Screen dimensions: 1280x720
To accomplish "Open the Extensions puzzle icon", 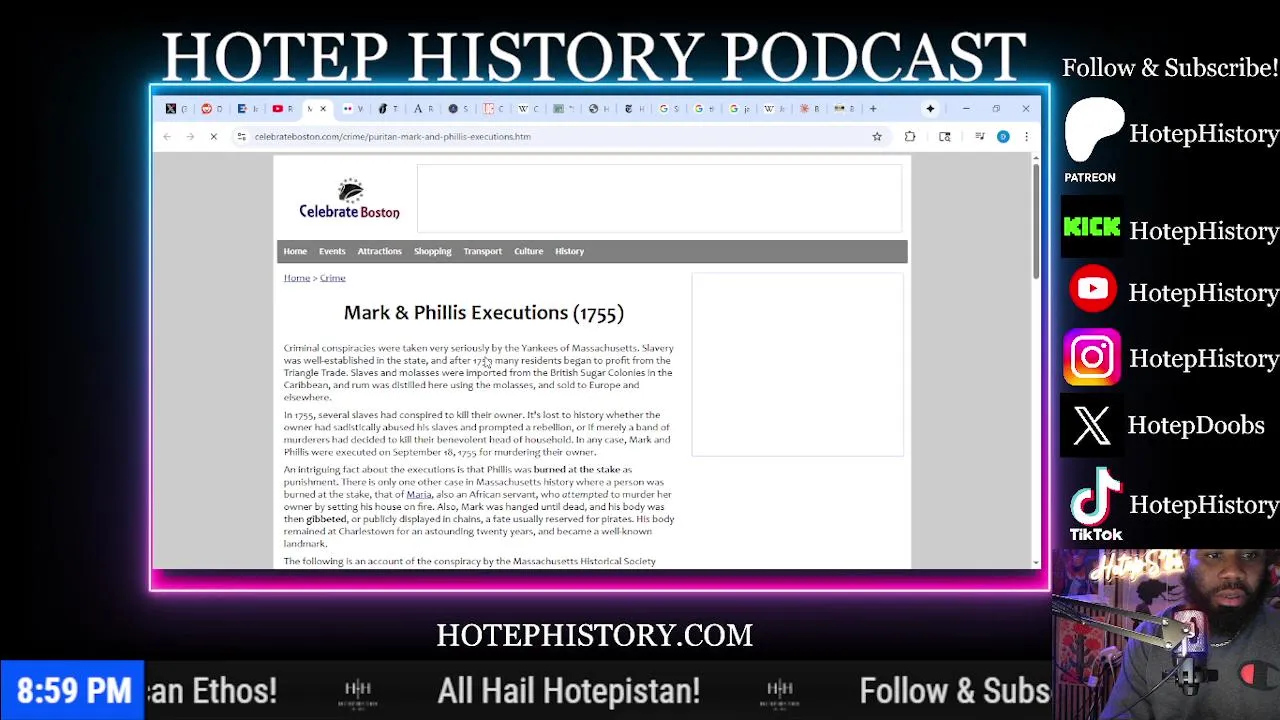I will click(909, 137).
